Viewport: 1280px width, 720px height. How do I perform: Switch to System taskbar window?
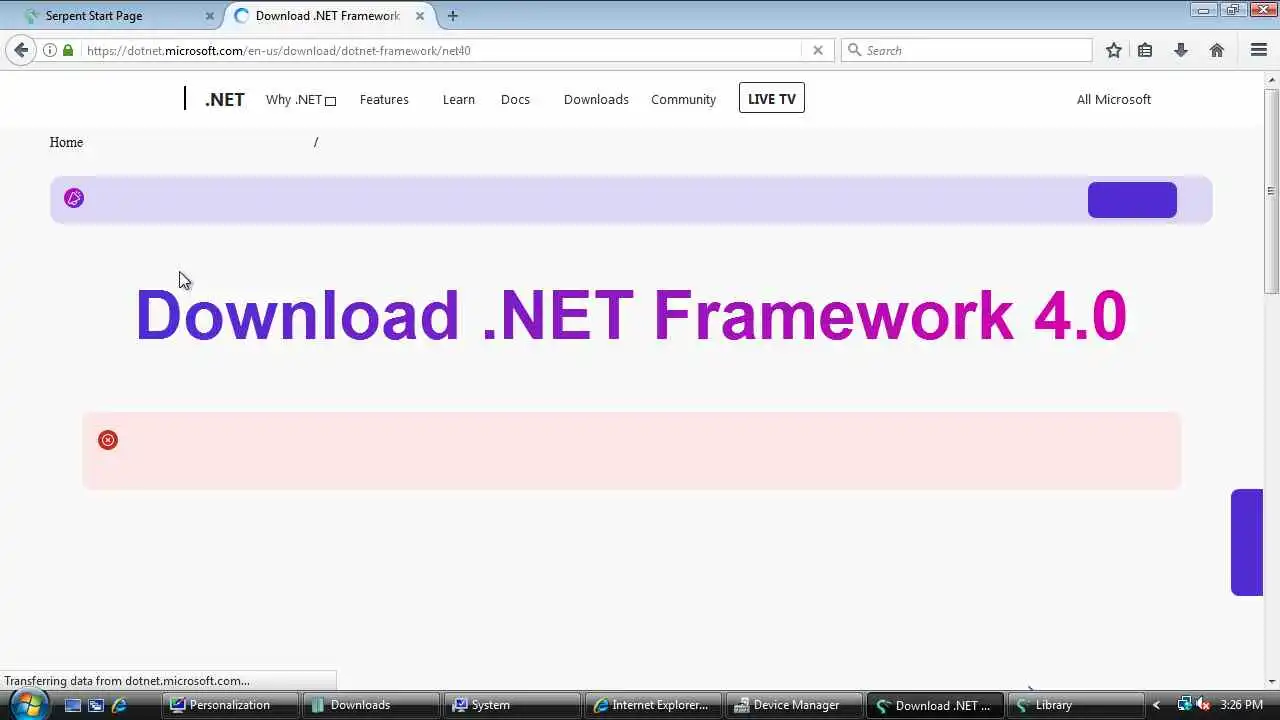(512, 705)
